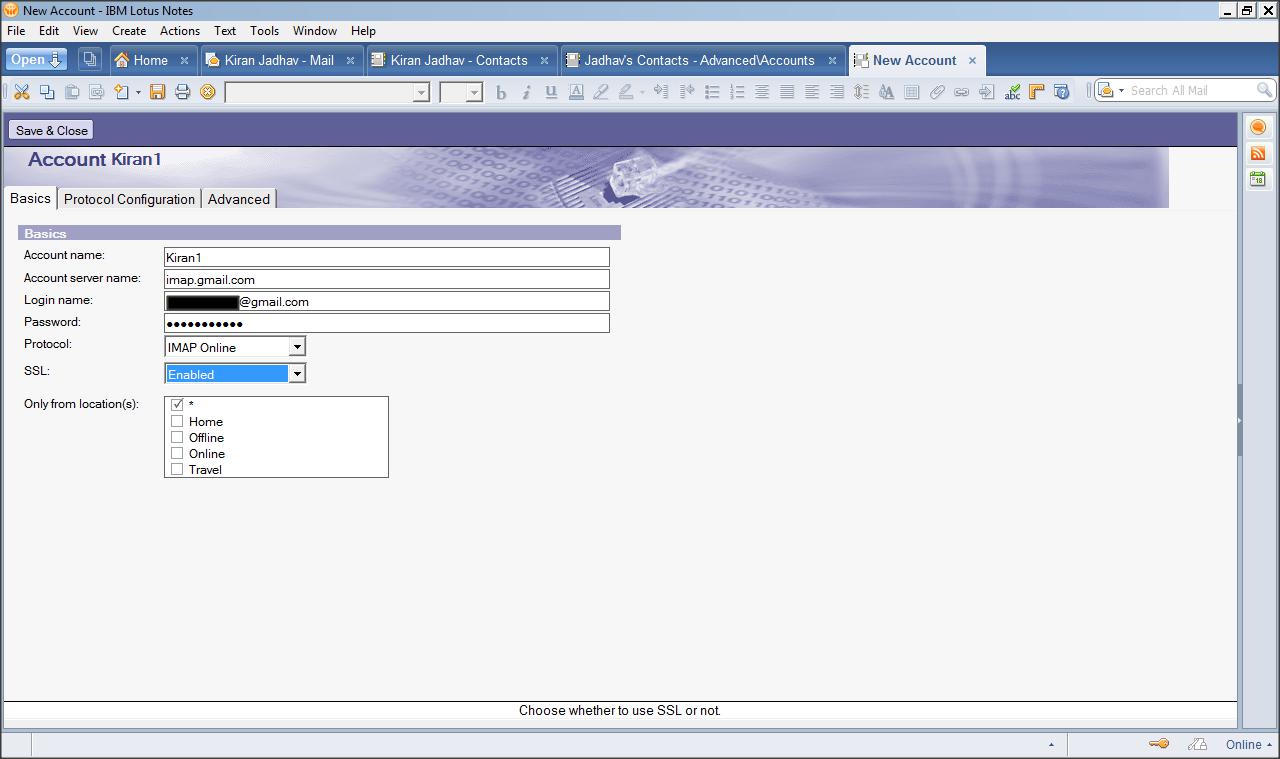Click the Print toolbar icon
This screenshot has width=1280, height=759.
(x=182, y=92)
